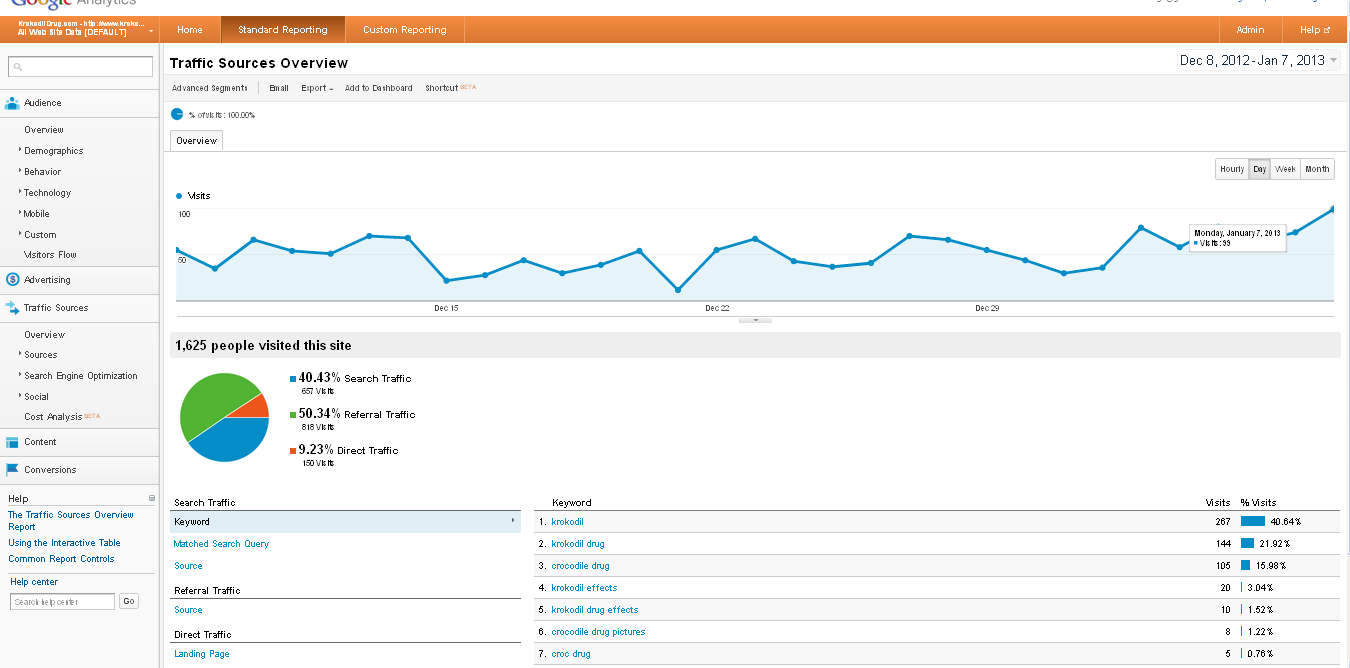Image resolution: width=1350 pixels, height=668 pixels.
Task: Click the Conversions flag icon
Action: click(x=12, y=470)
